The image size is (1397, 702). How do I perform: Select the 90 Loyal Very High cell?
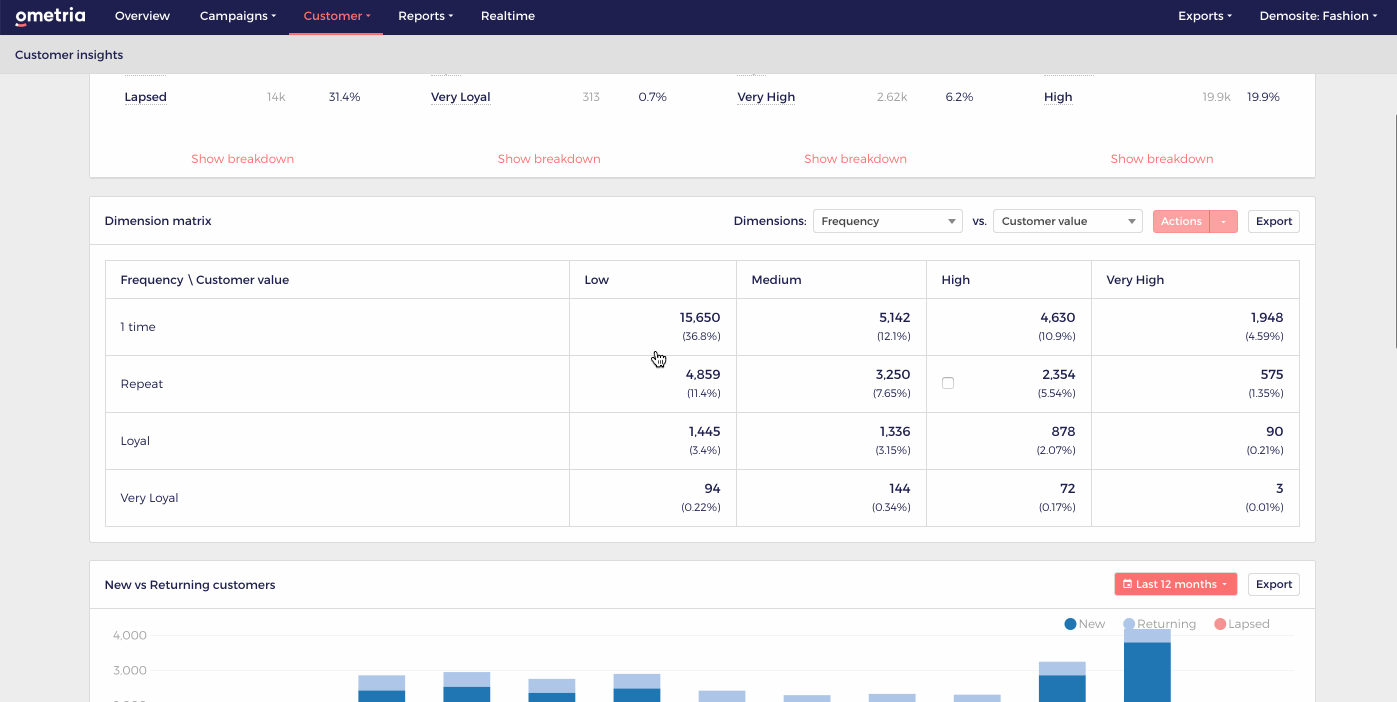point(1195,441)
